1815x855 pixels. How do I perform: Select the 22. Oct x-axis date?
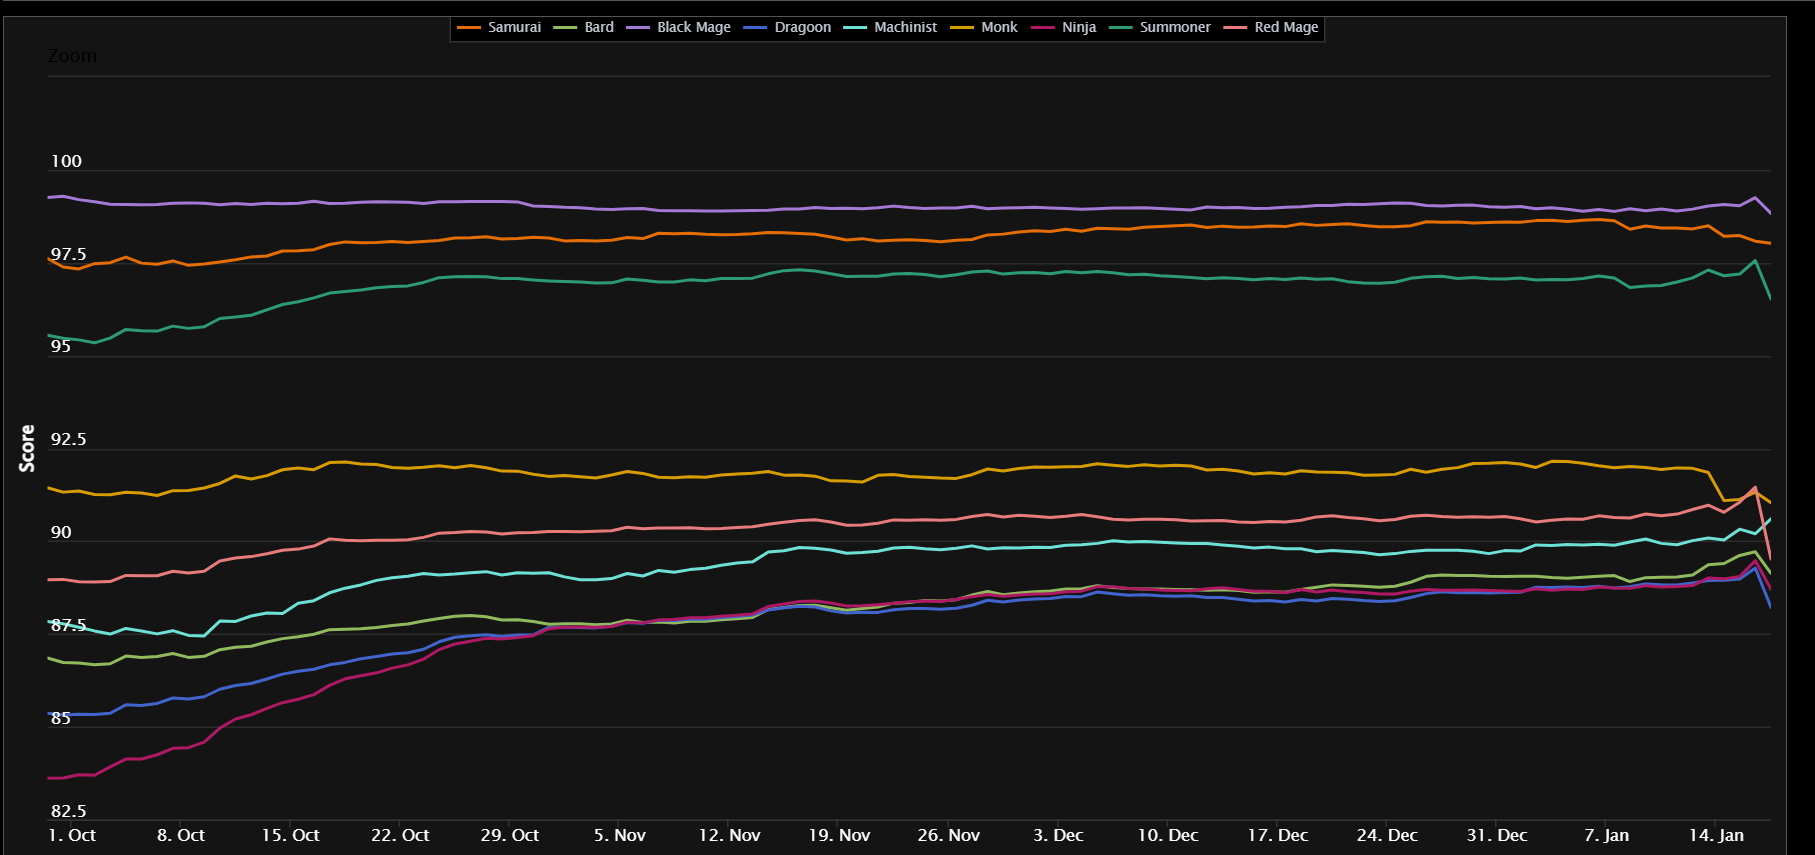point(400,835)
